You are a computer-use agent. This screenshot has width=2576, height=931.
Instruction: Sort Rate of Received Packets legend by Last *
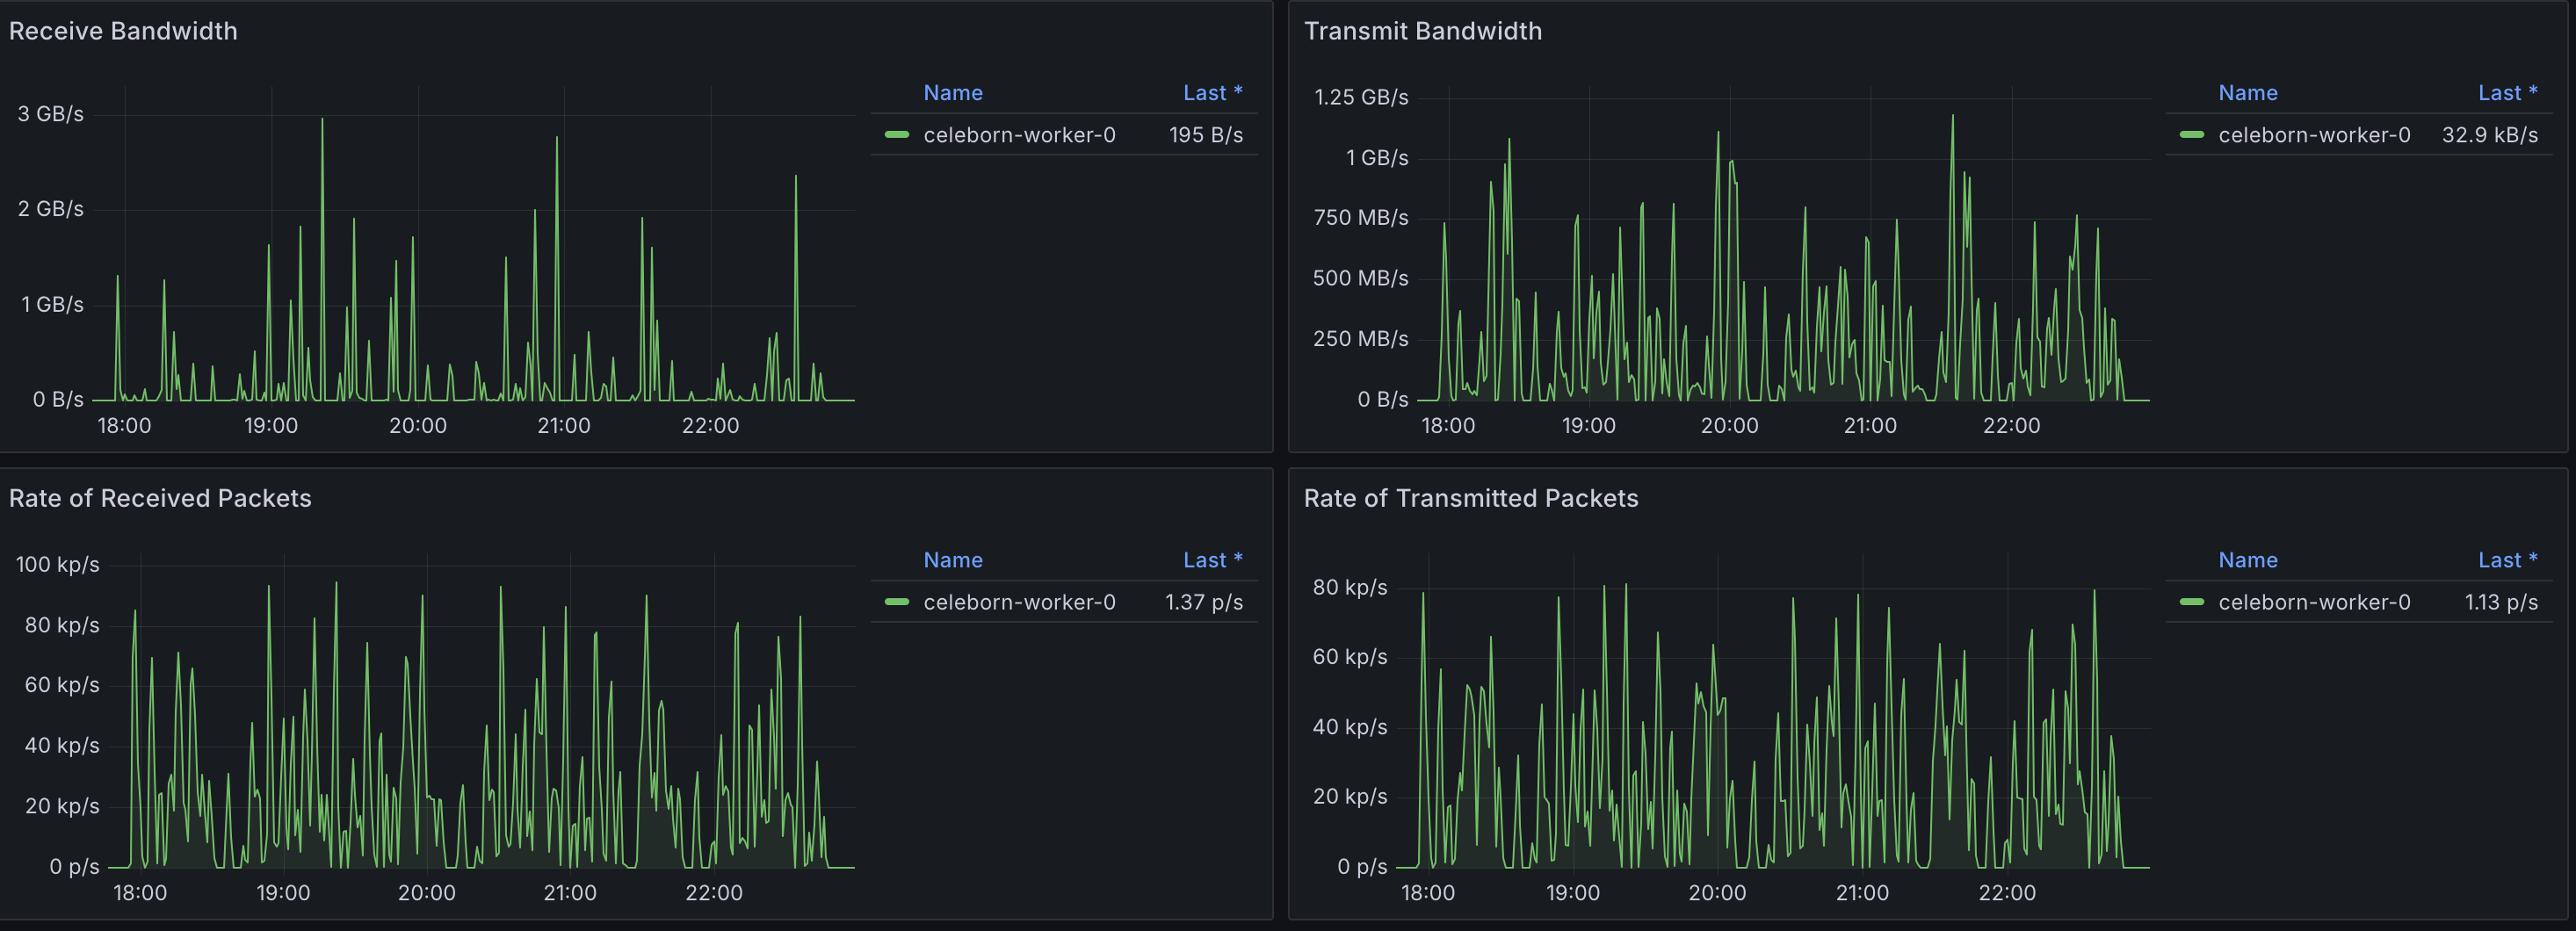pos(1211,560)
